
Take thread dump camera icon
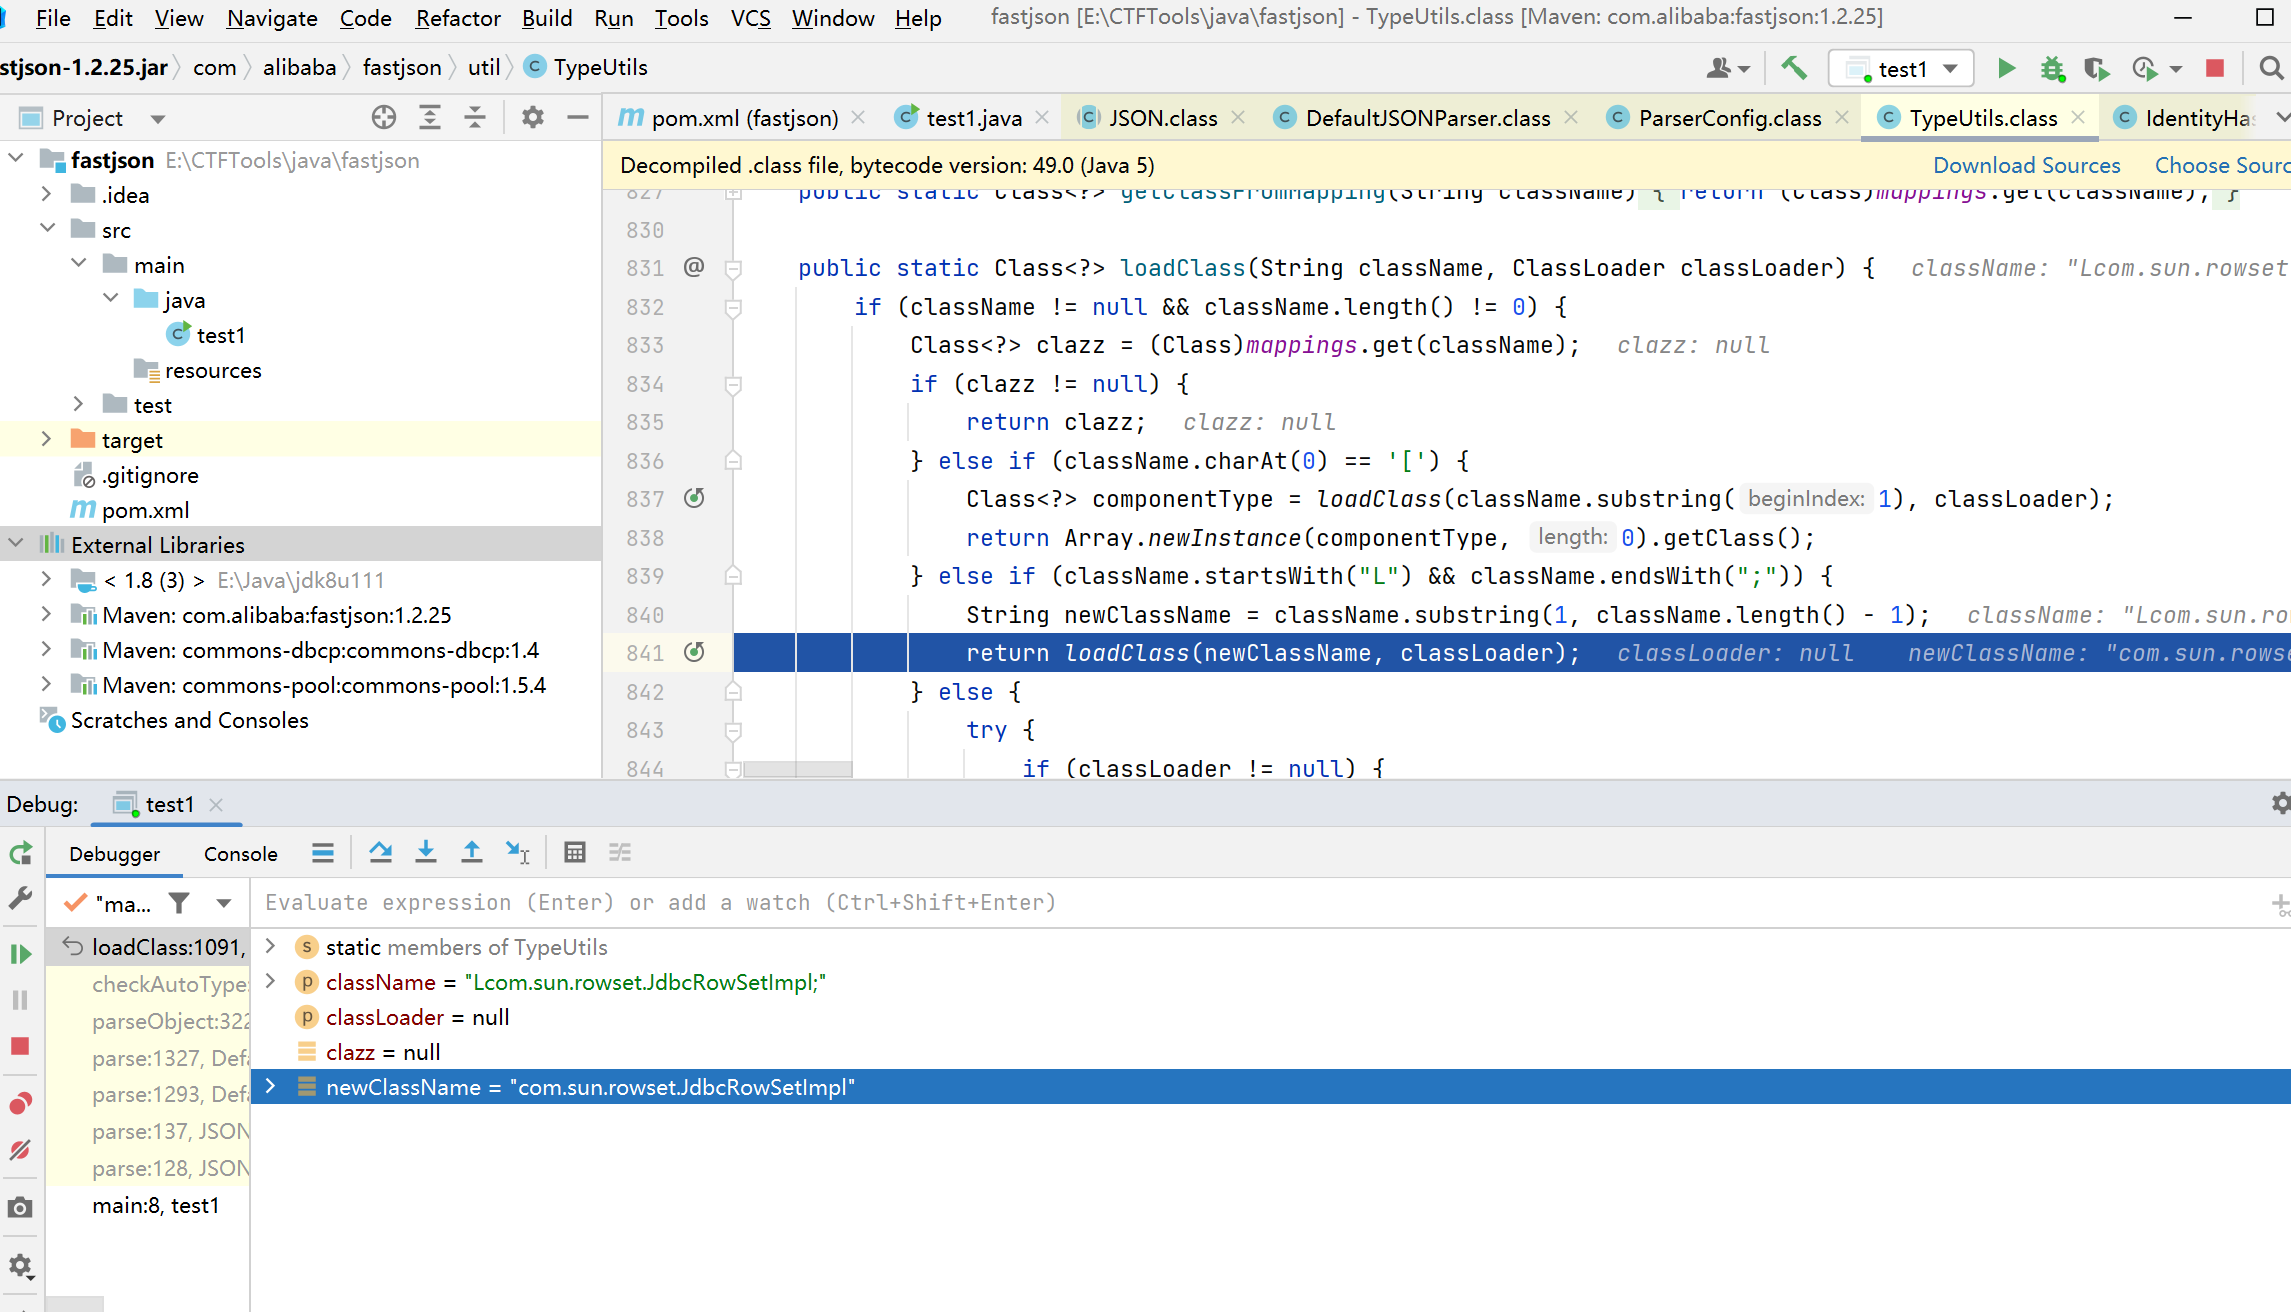pos(21,1208)
